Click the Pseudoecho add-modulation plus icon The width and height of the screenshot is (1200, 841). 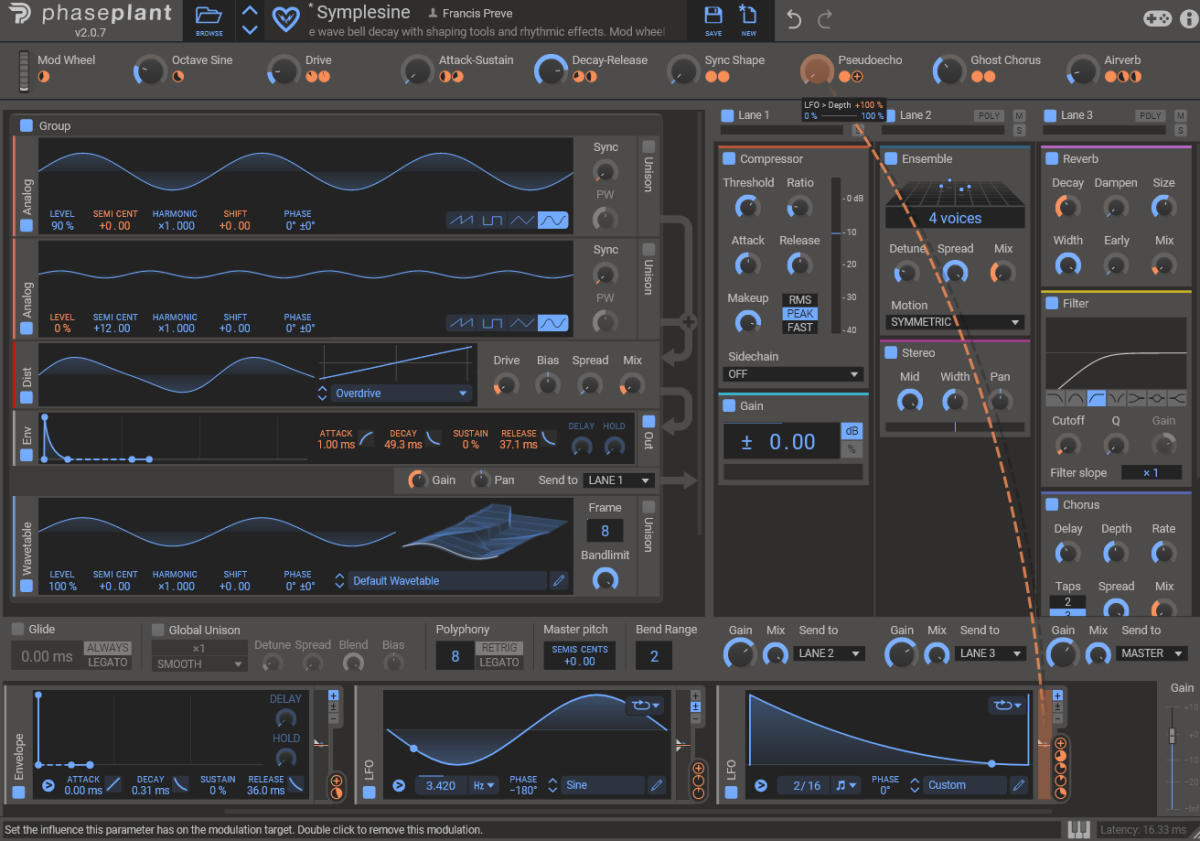857,76
